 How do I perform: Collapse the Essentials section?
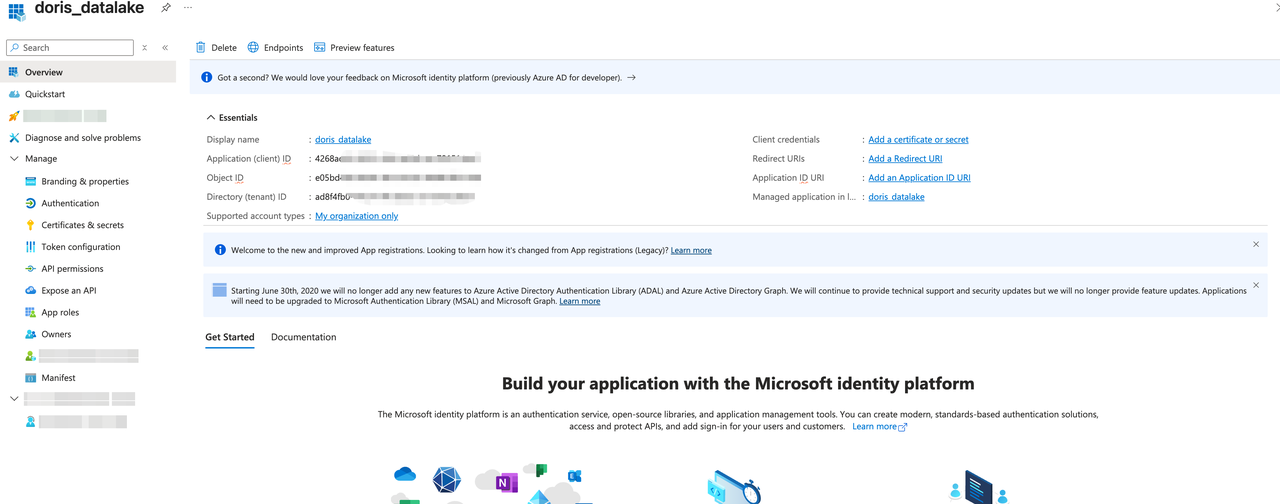point(211,118)
